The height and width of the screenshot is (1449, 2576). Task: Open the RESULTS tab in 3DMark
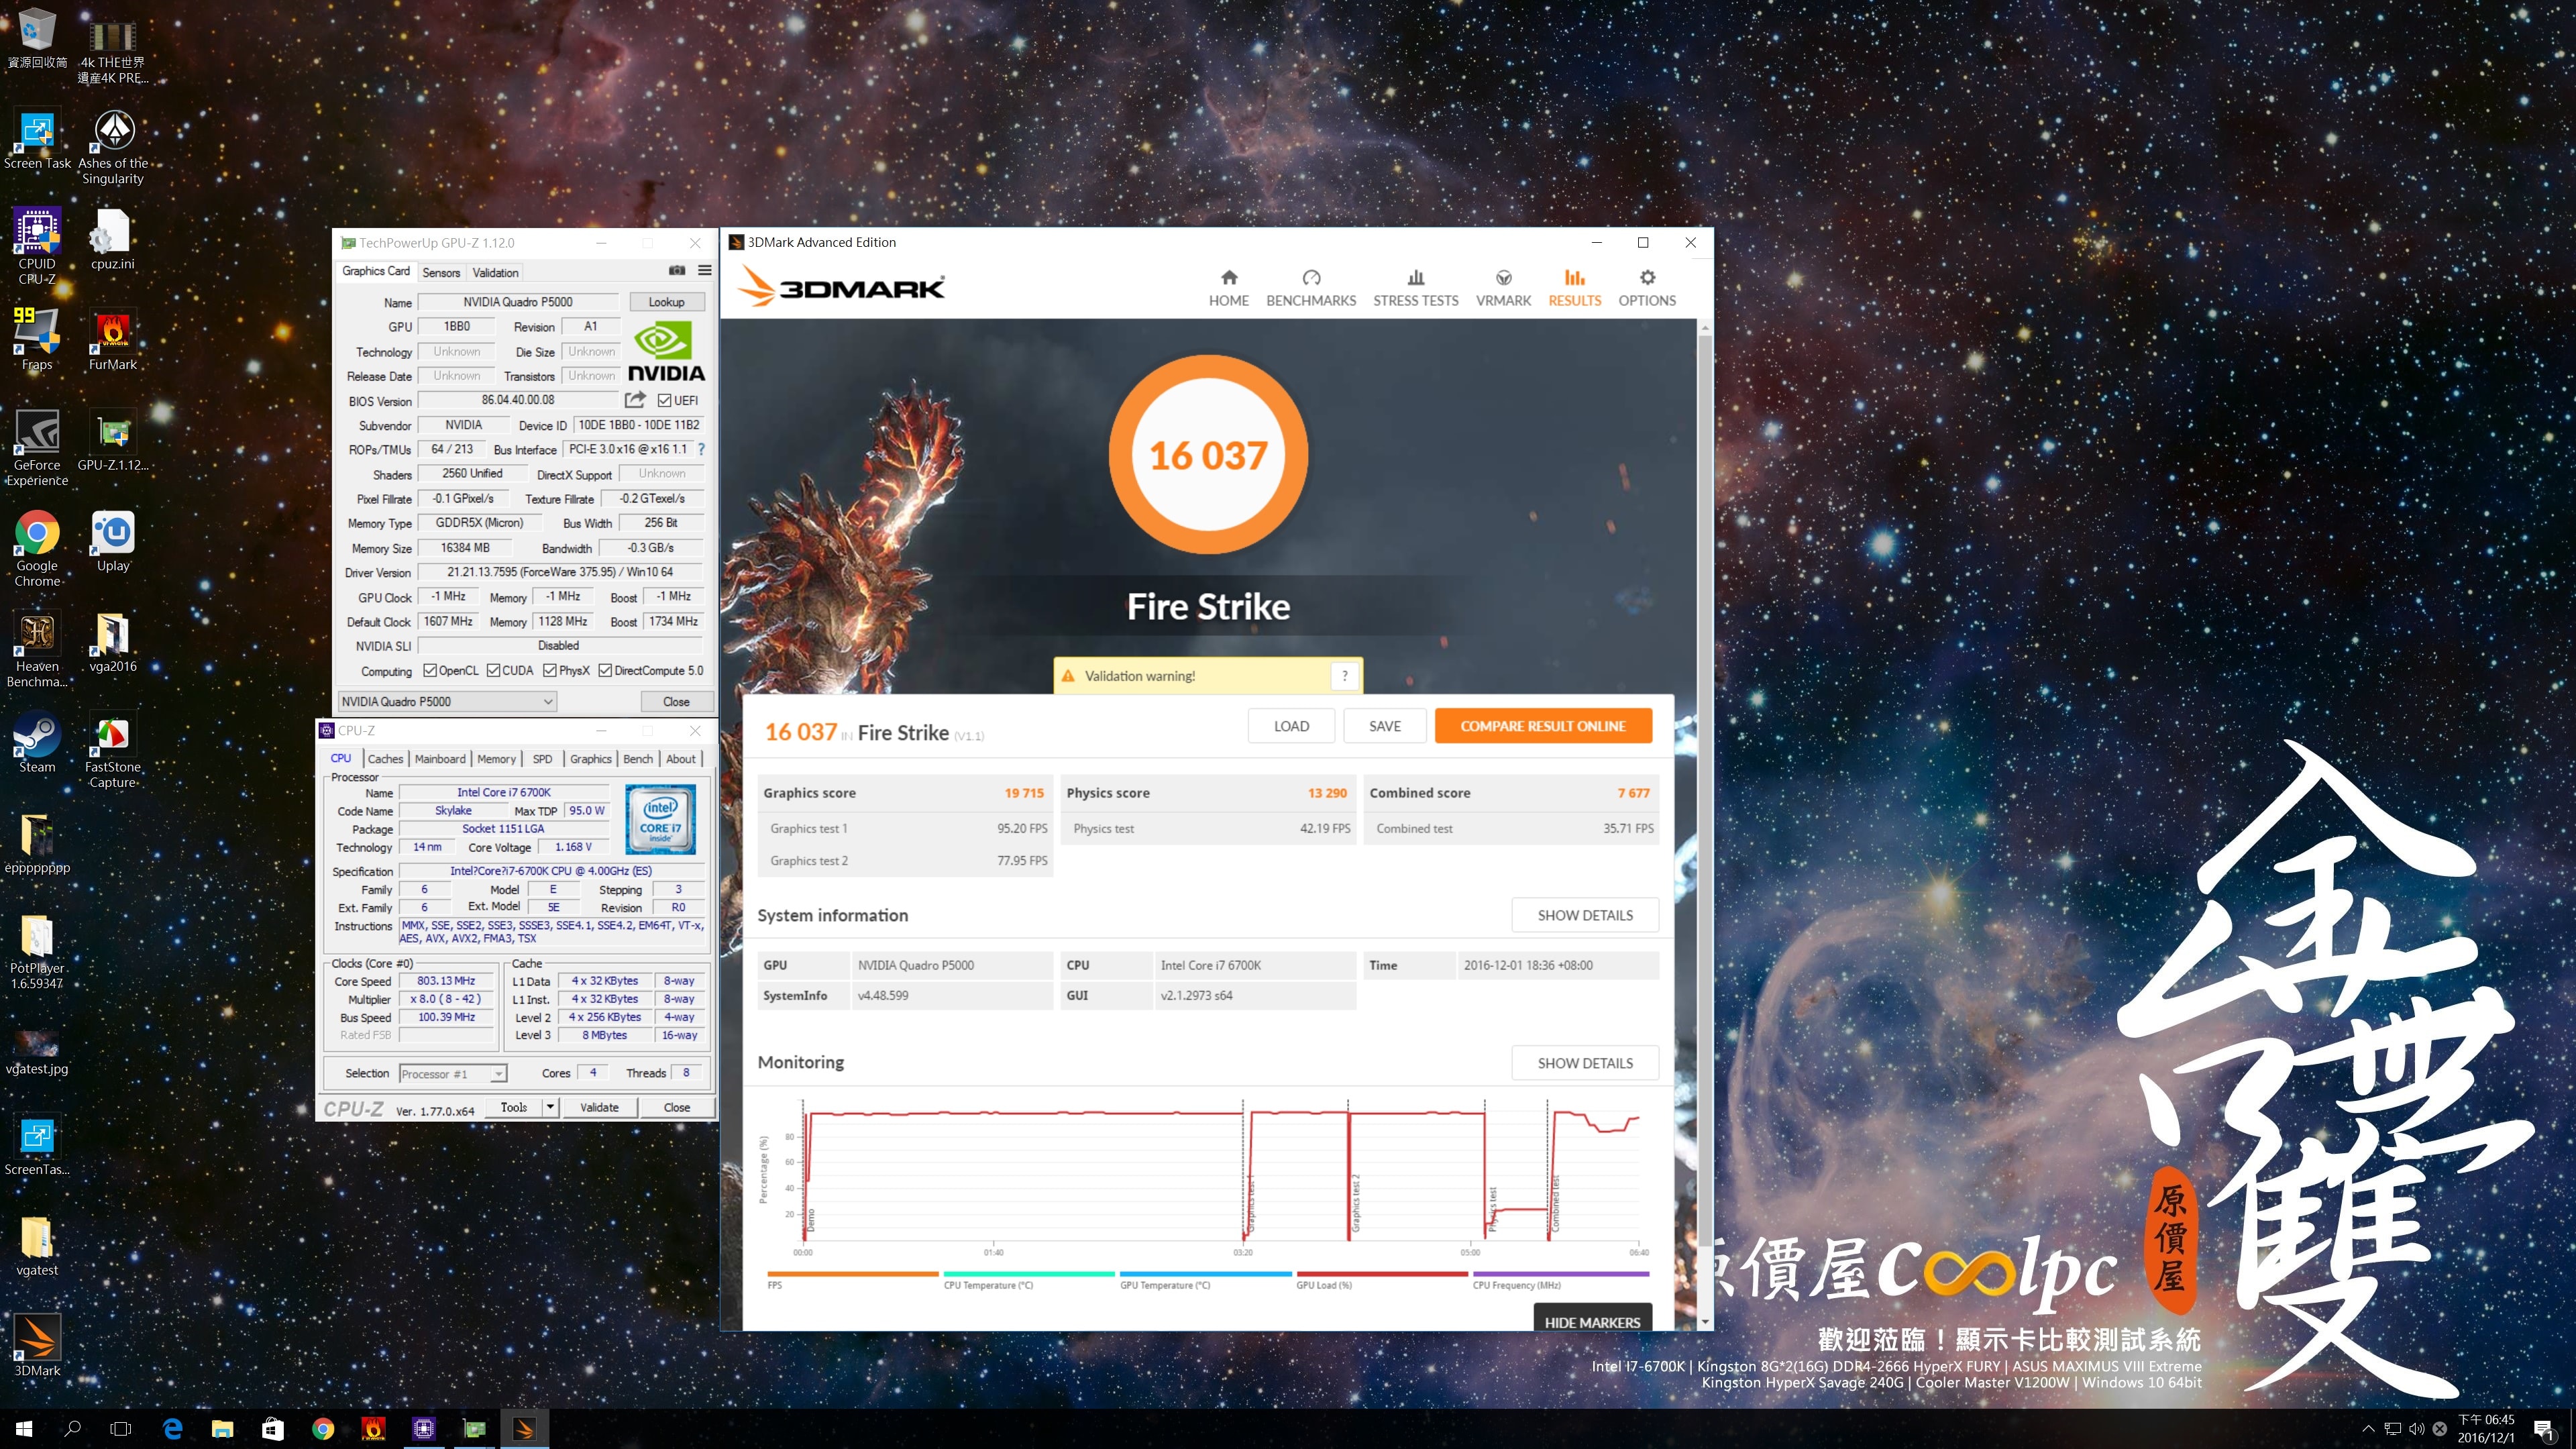tap(1574, 288)
